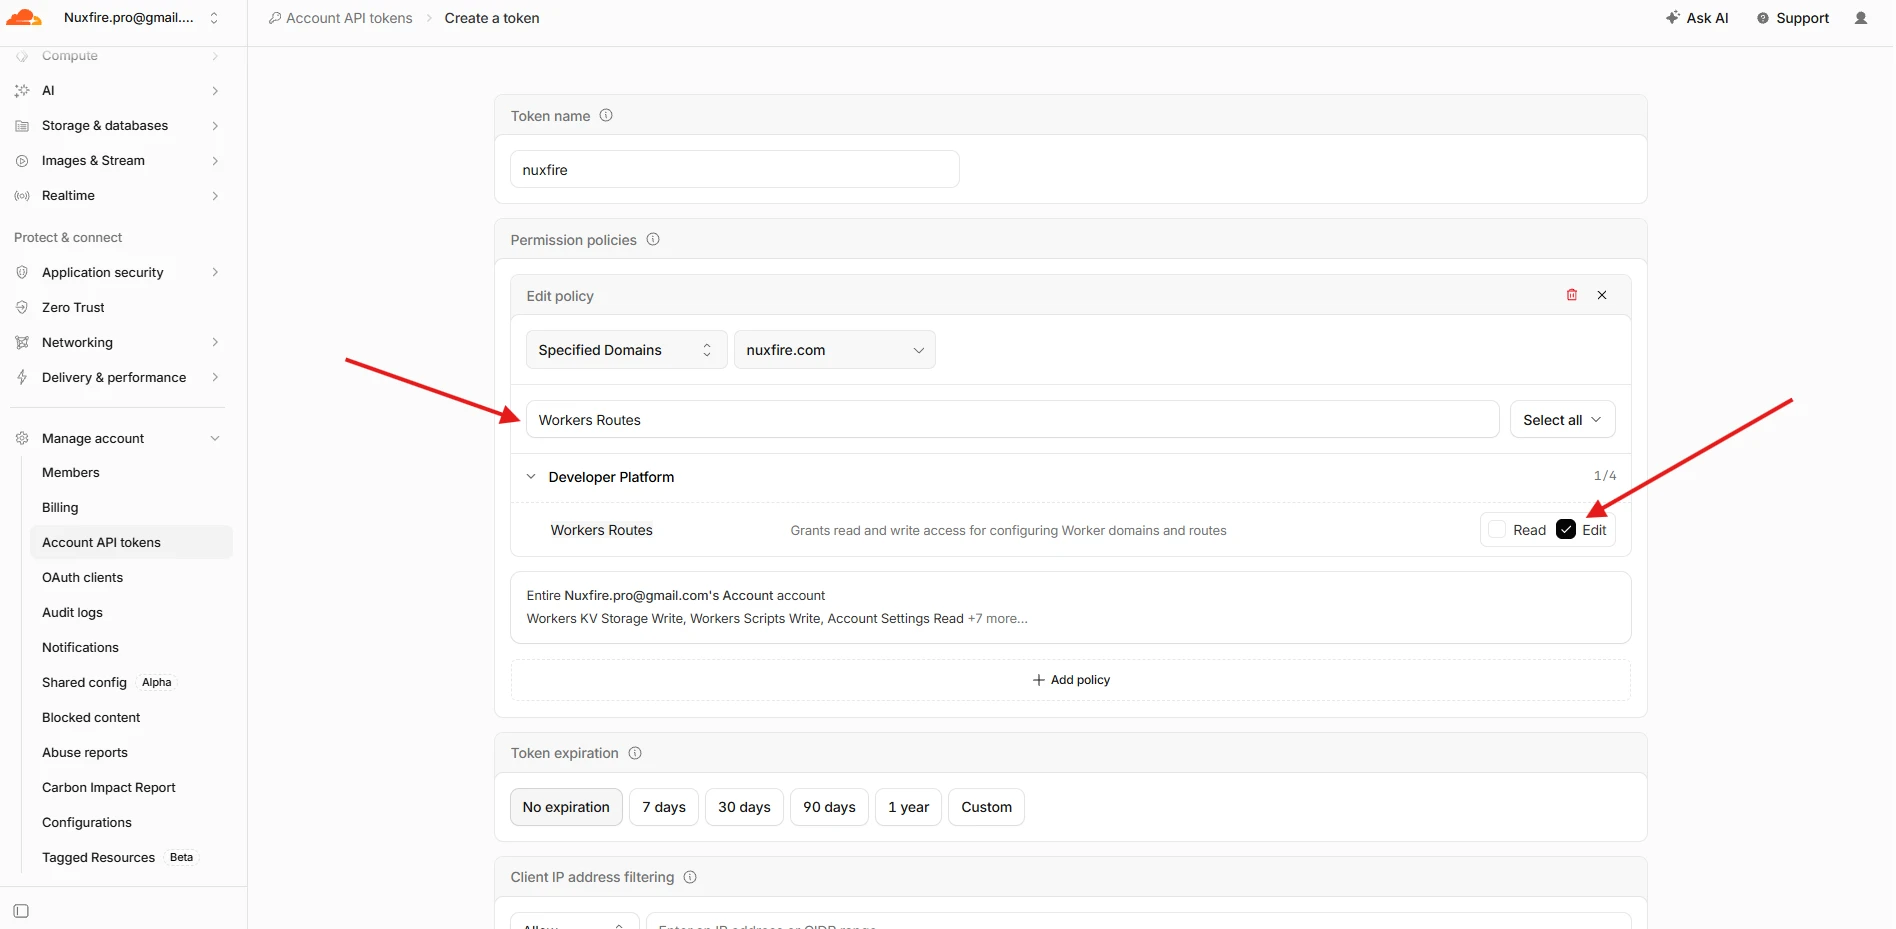Click the Cloudflare logo icon
This screenshot has height=929, width=1896.
24,18
